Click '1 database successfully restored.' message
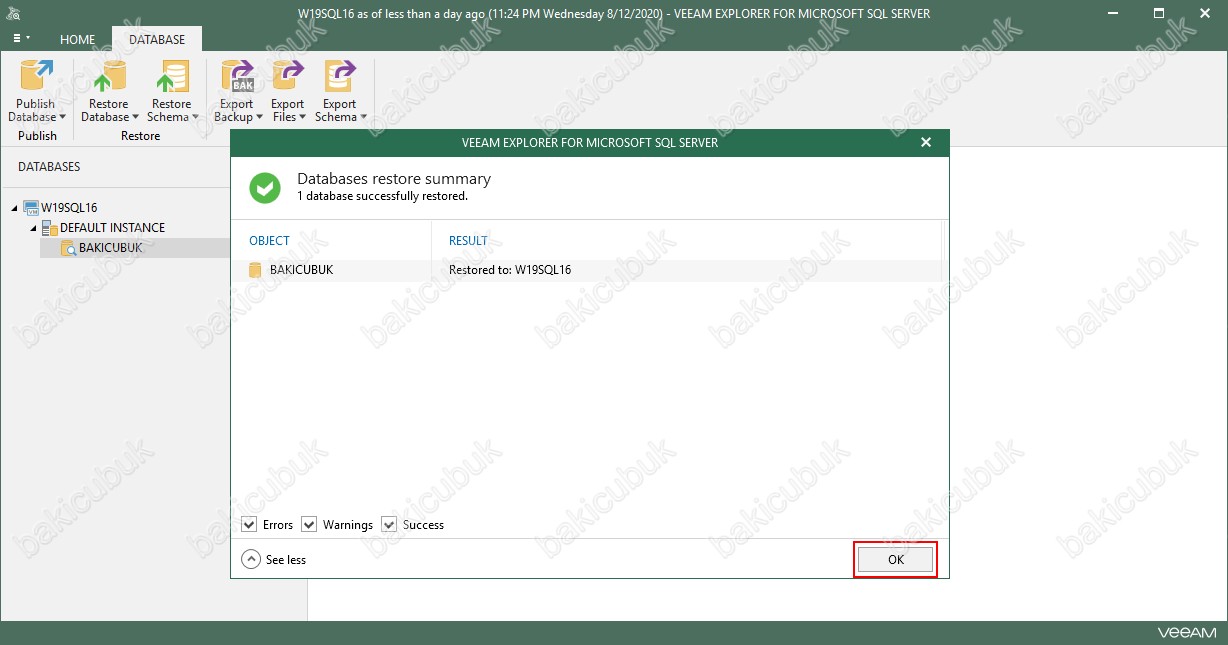Image resolution: width=1228 pixels, height=645 pixels. click(x=382, y=196)
